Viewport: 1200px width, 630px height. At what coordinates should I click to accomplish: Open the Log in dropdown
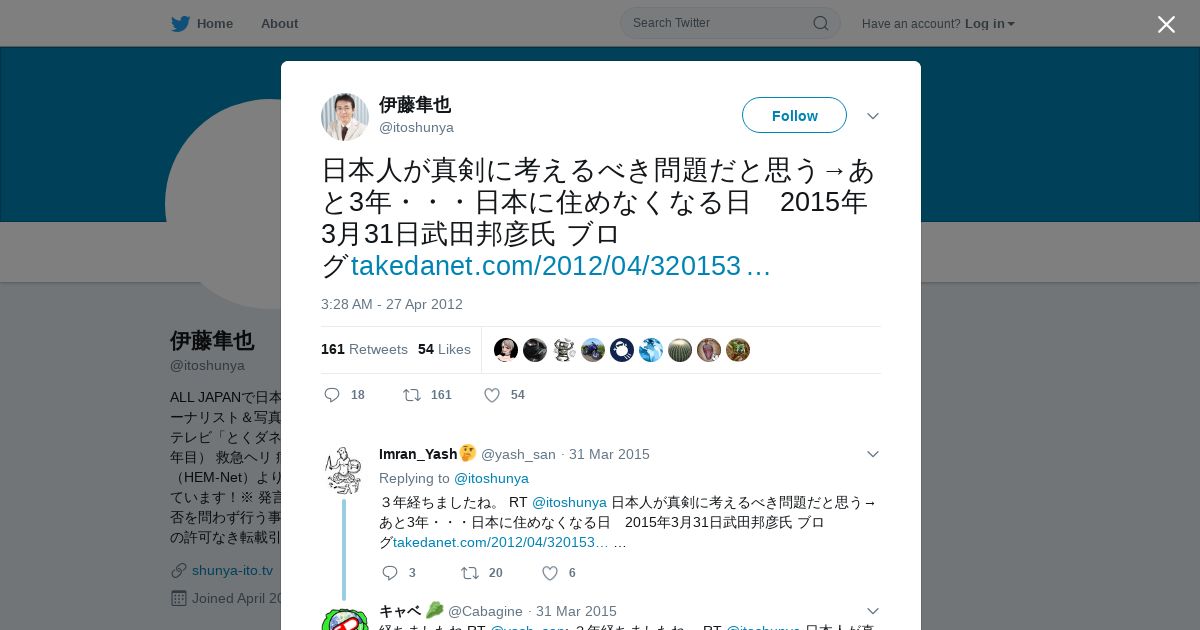(989, 24)
